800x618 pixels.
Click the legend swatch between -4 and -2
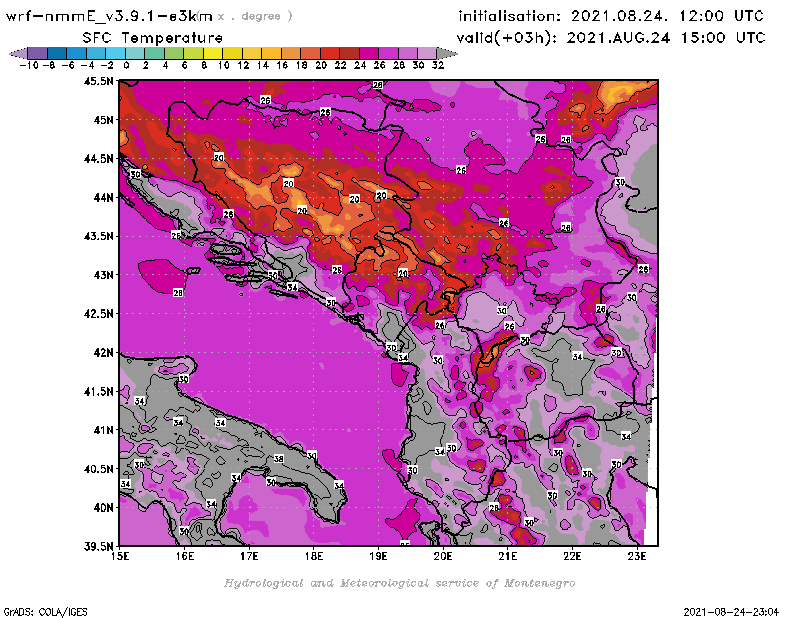click(x=96, y=53)
